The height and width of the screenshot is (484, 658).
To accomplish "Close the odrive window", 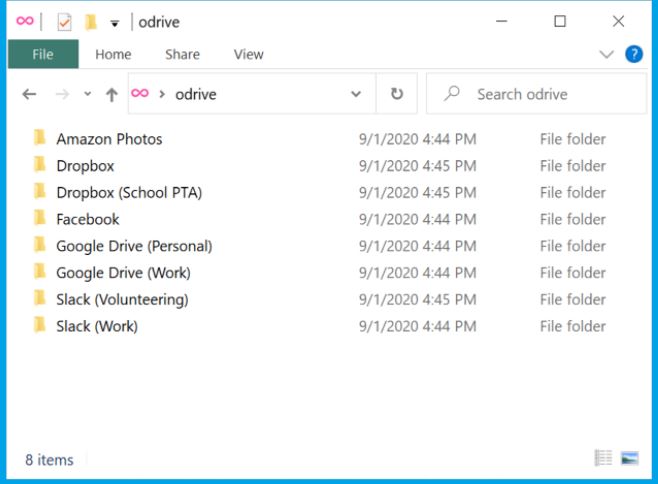I will (x=618, y=21).
